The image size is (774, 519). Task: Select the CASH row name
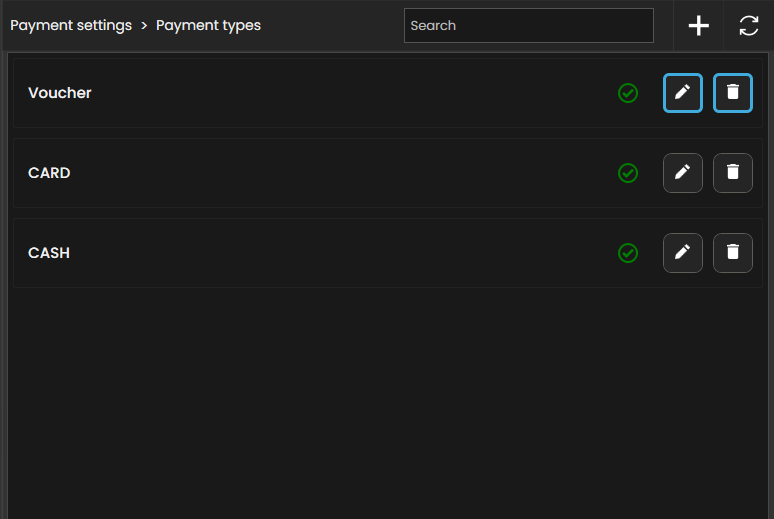click(x=49, y=253)
